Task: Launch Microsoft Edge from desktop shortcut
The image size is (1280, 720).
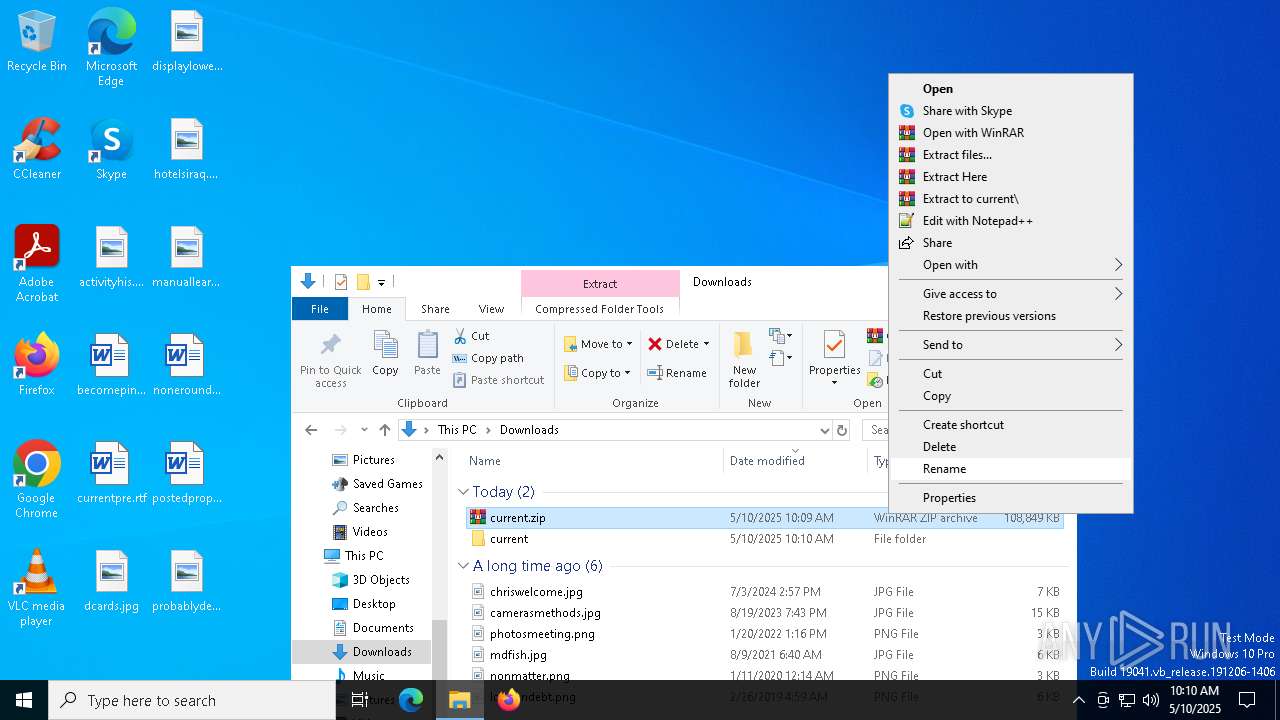Action: [111, 48]
